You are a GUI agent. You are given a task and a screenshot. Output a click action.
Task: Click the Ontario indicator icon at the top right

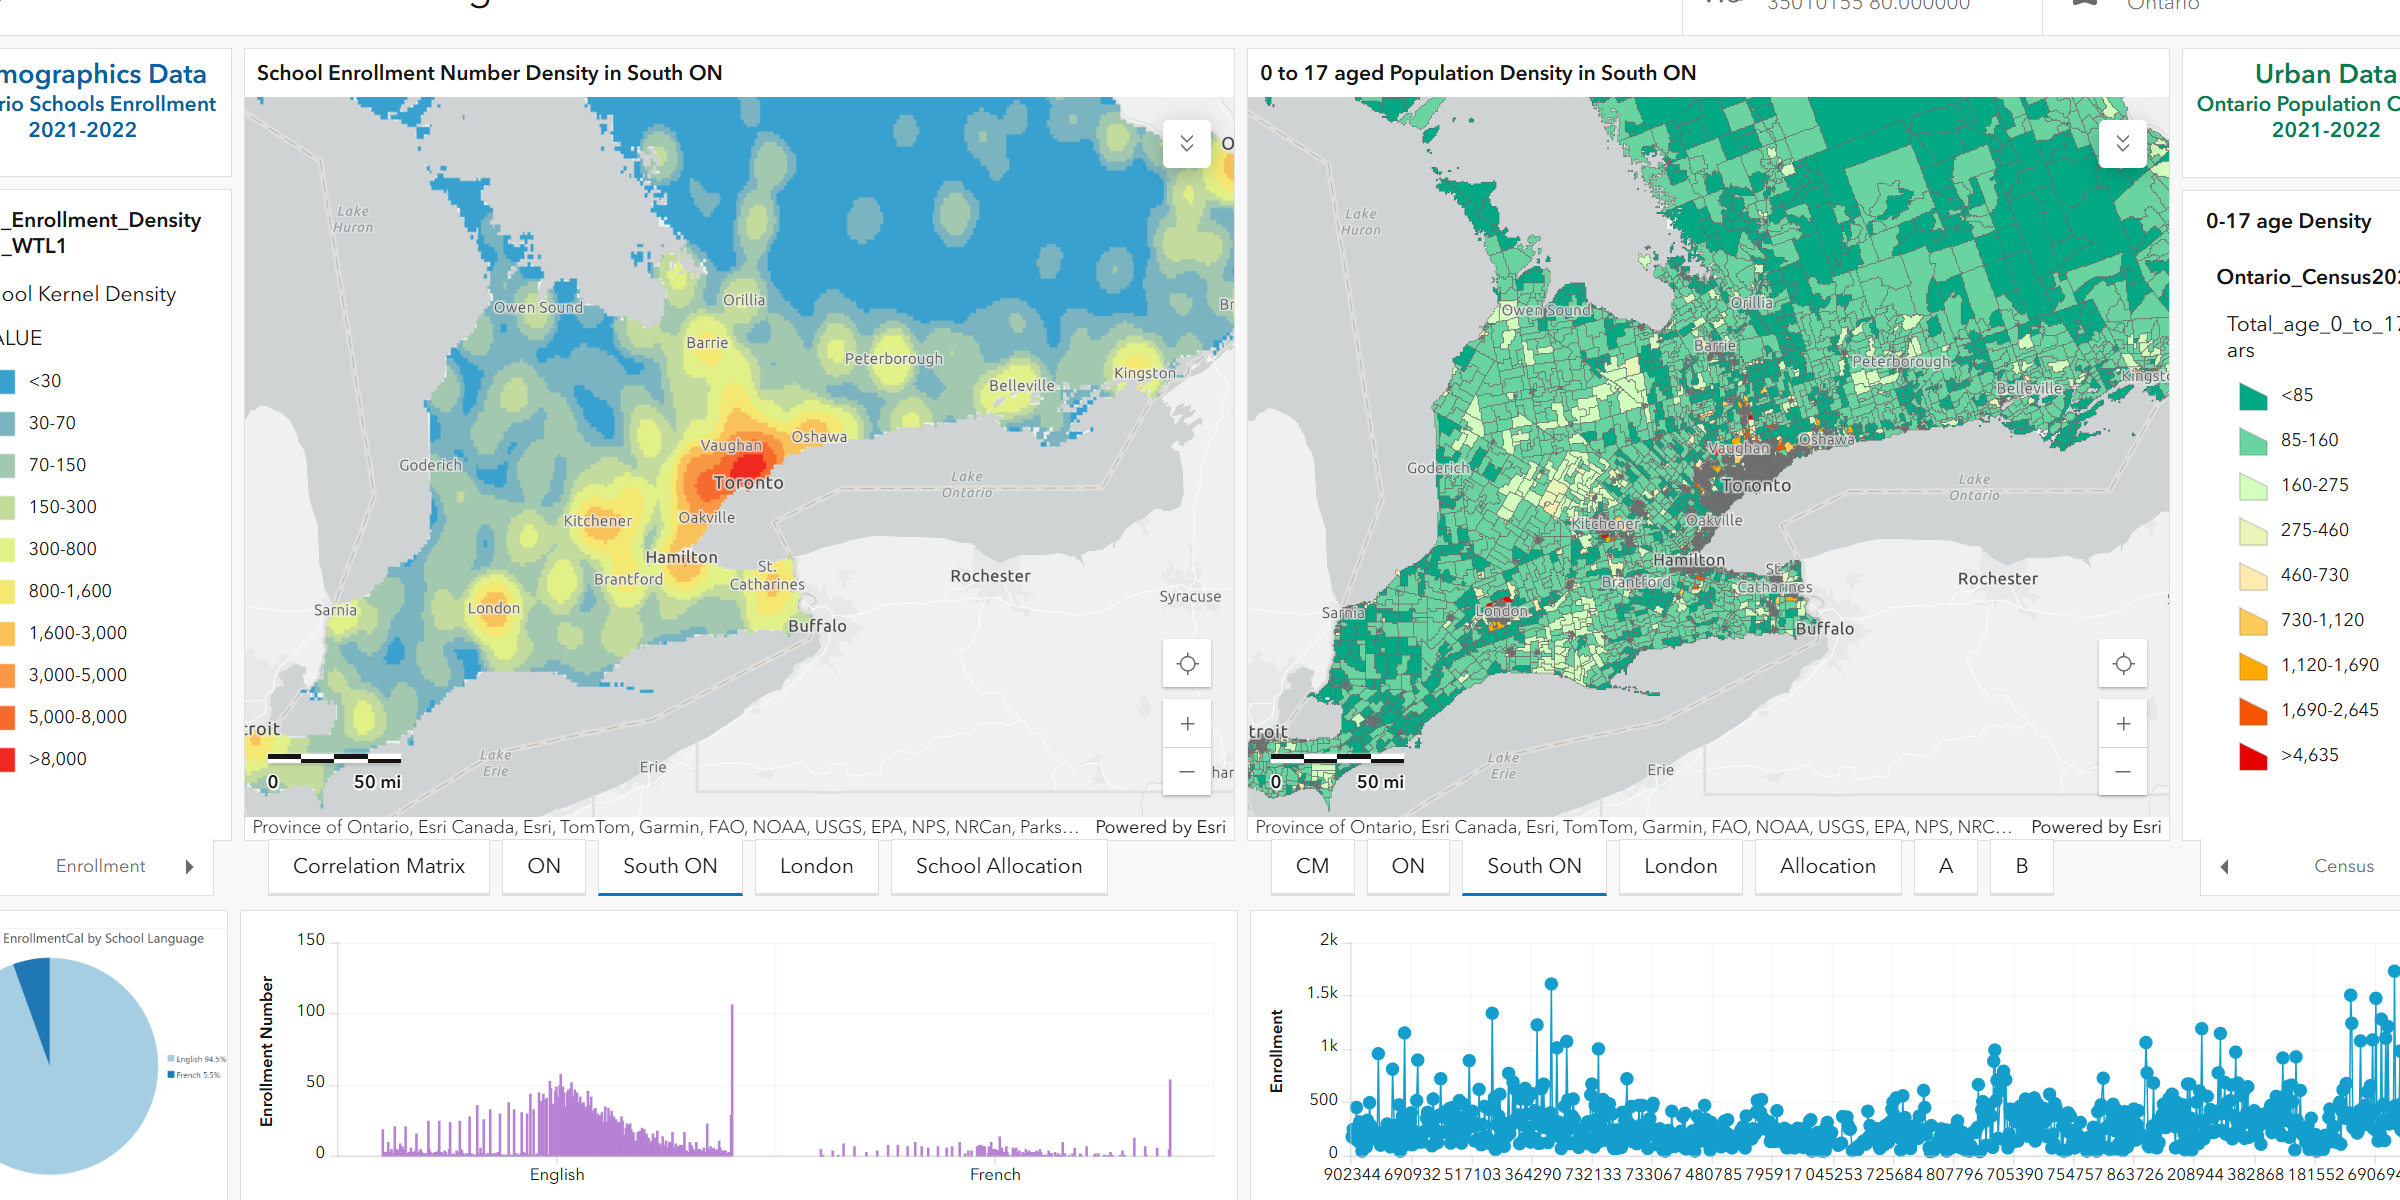pyautogui.click(x=2085, y=5)
